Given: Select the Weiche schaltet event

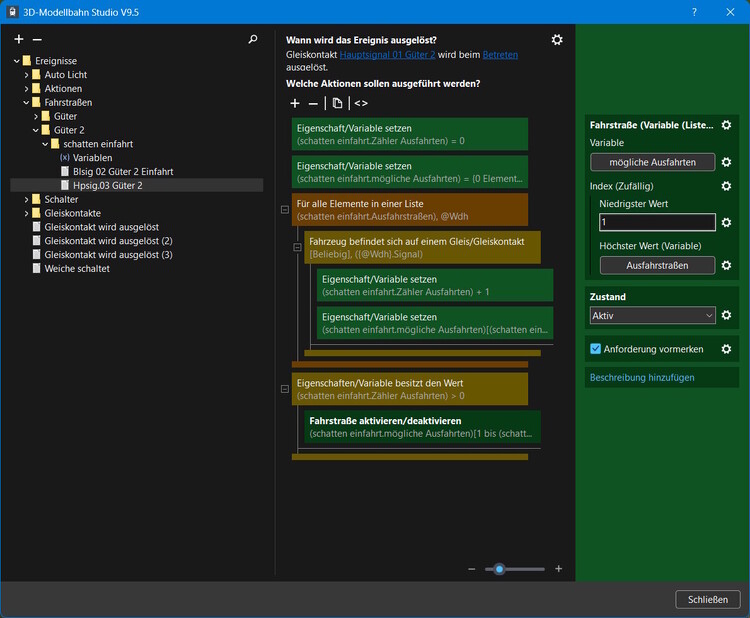Looking at the screenshot, I should 77,269.
